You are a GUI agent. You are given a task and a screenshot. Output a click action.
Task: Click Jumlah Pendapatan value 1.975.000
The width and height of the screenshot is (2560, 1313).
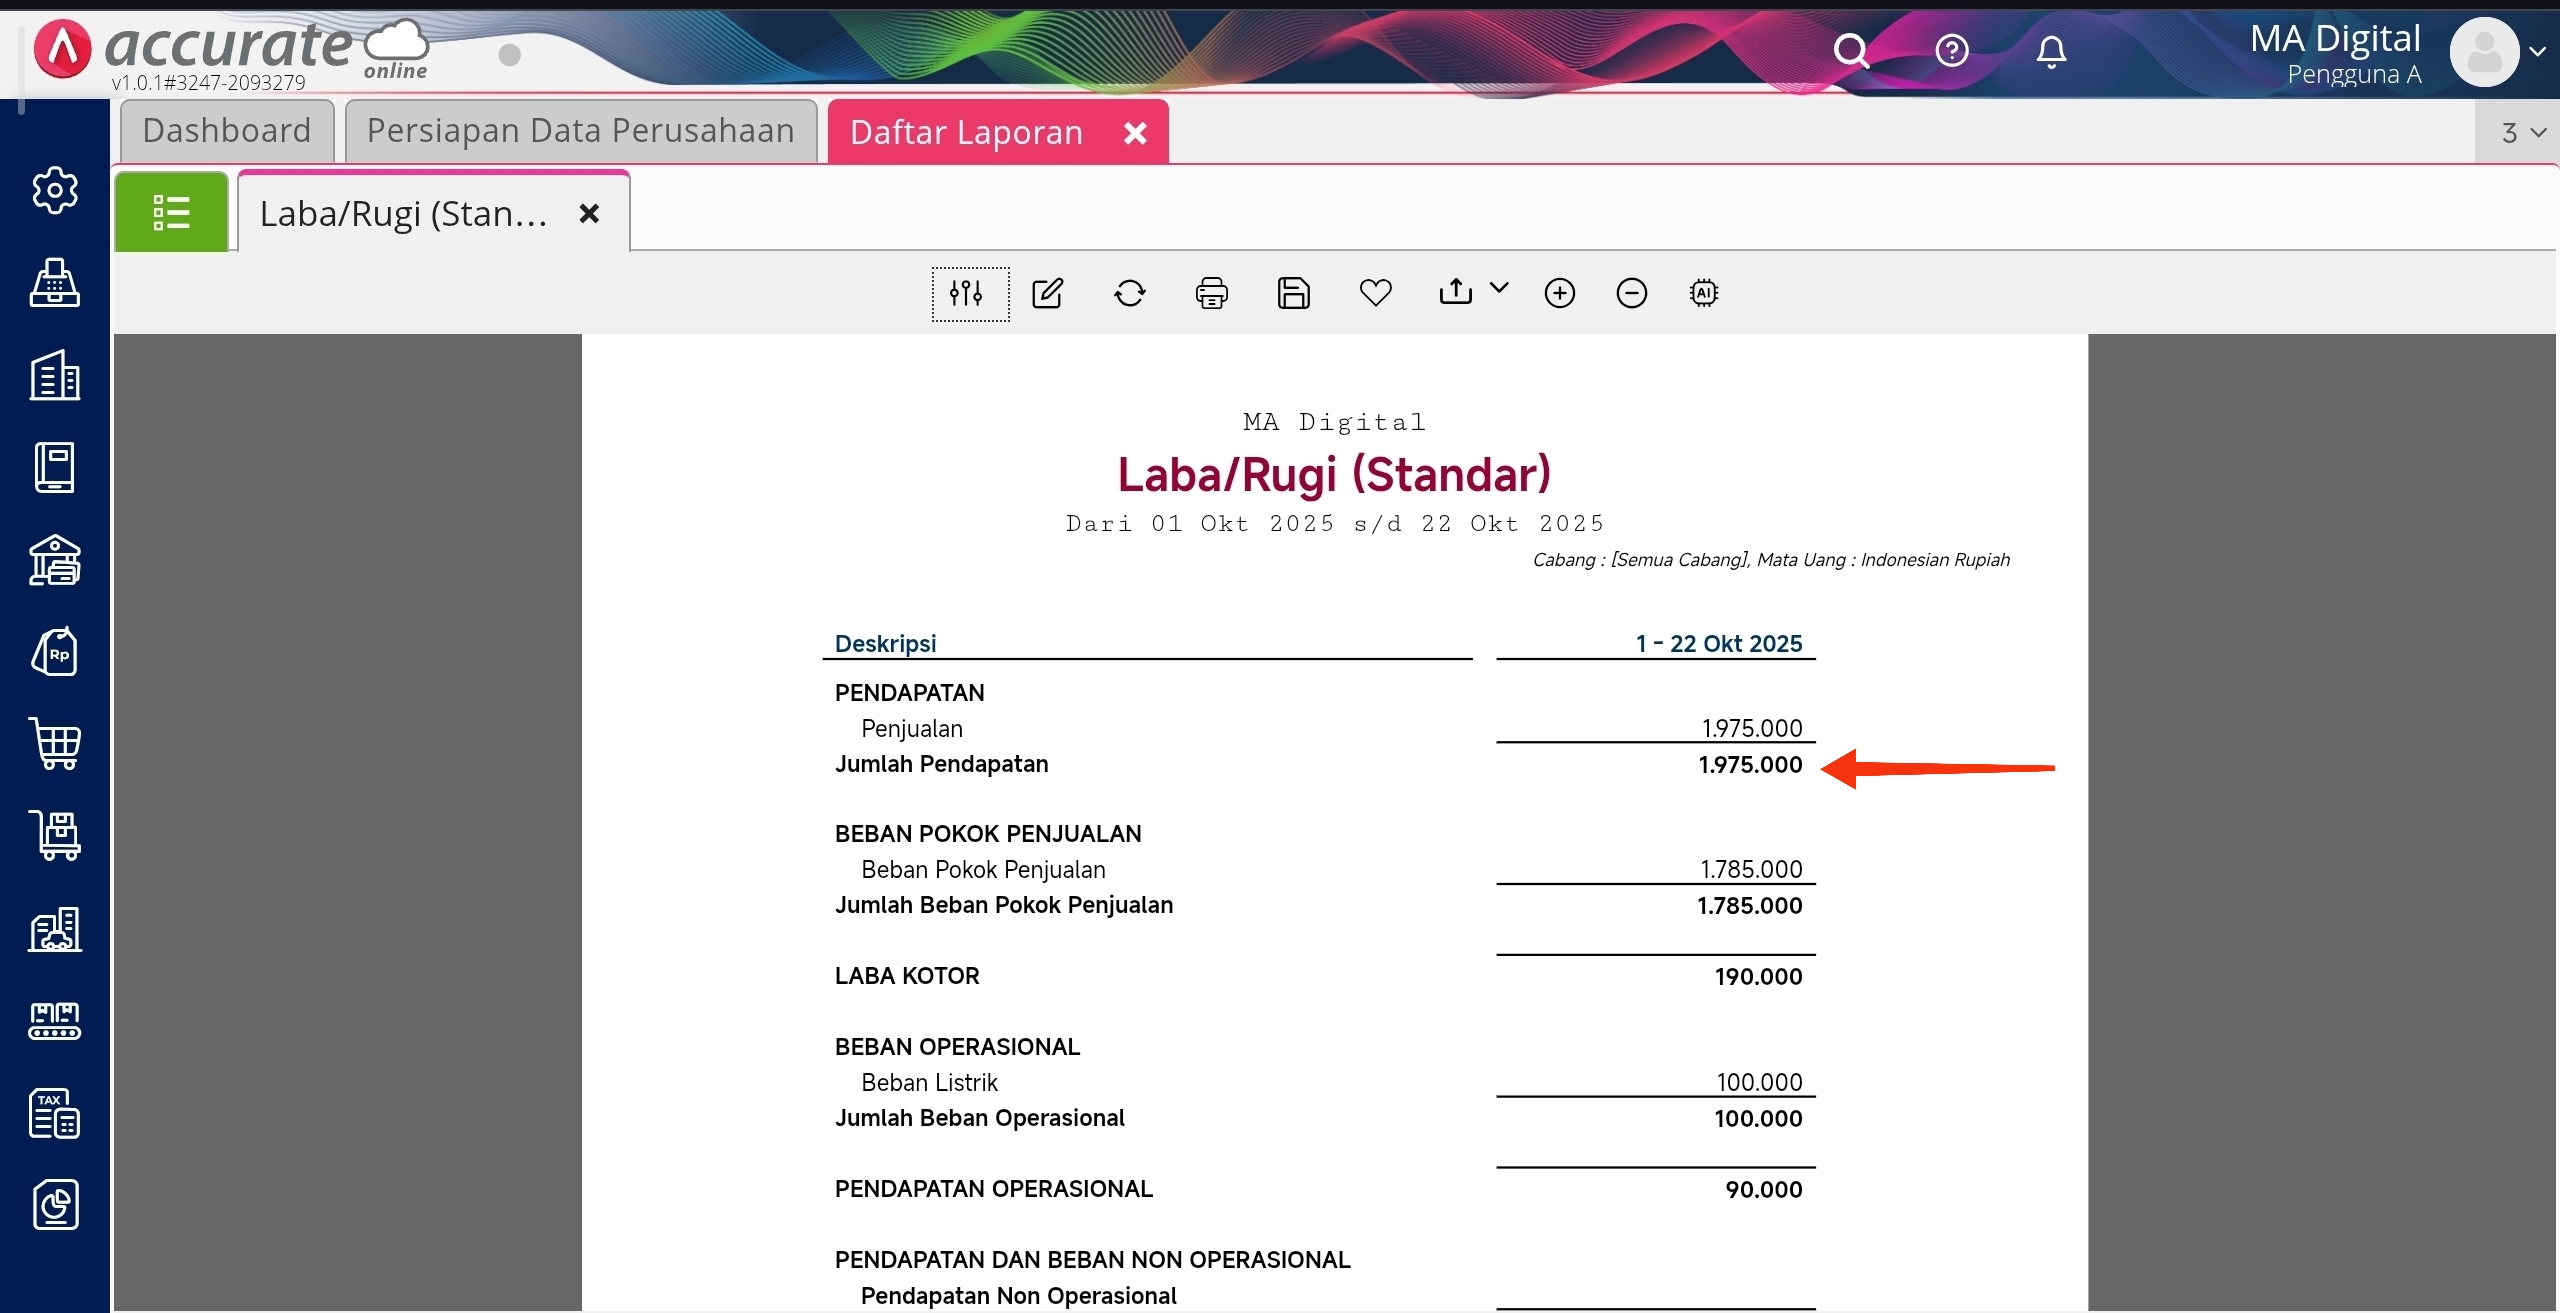1749,765
